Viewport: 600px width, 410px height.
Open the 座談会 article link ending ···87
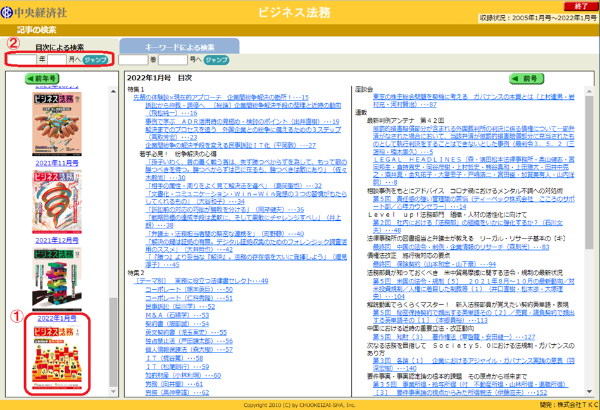click(474, 101)
